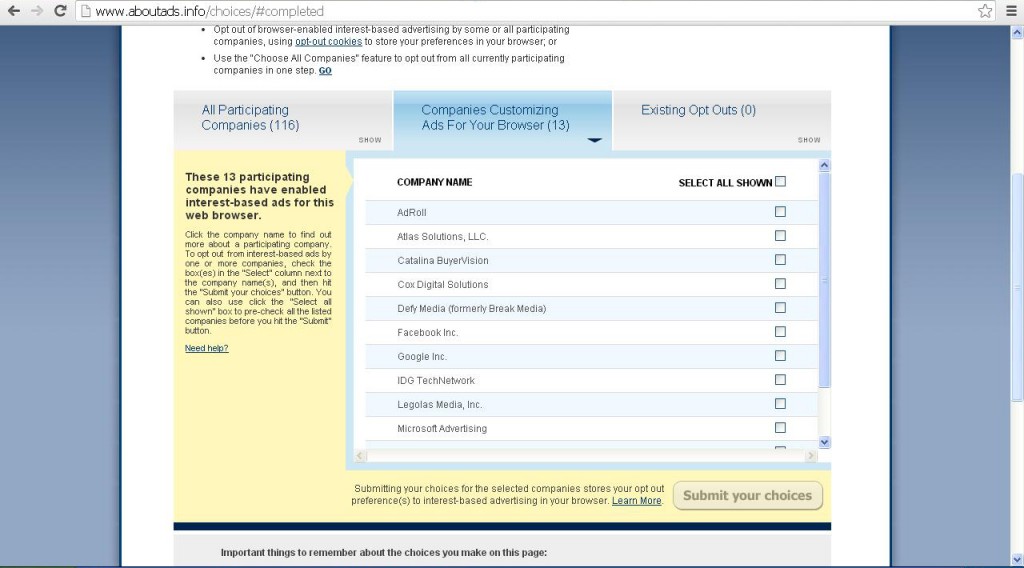Tick the AdRoll opt-out checkbox

780,212
